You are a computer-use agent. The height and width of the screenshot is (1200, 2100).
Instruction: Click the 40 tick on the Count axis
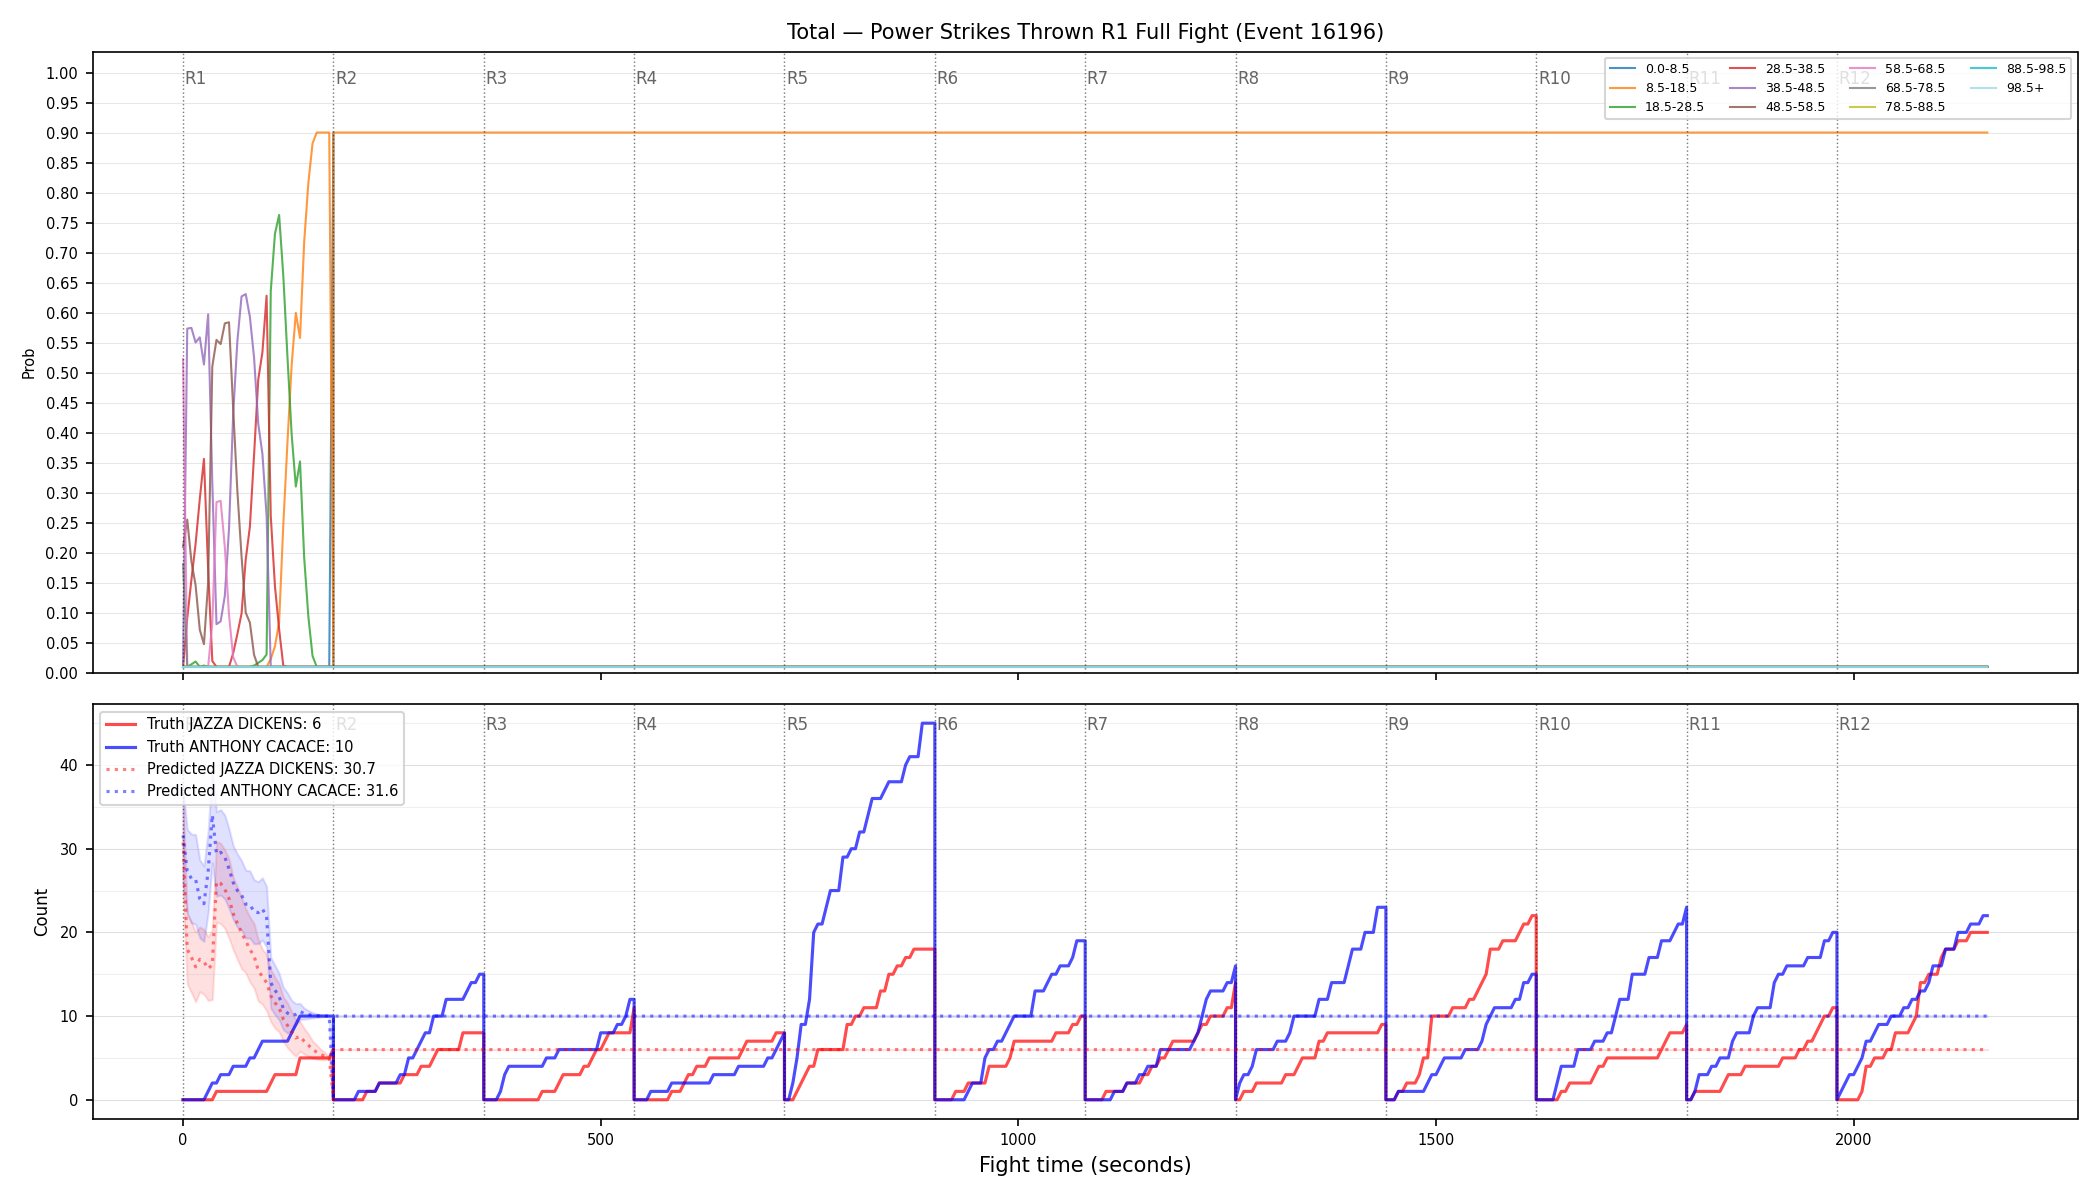(x=69, y=766)
